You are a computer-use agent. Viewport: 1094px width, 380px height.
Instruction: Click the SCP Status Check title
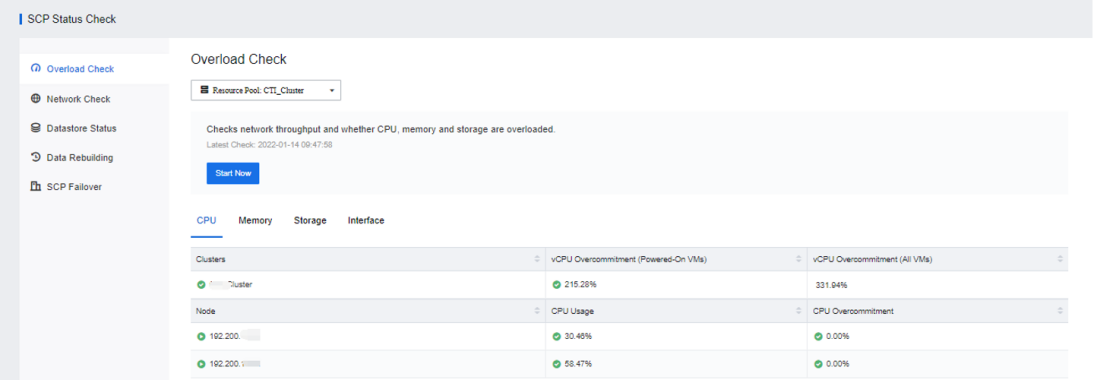point(72,19)
